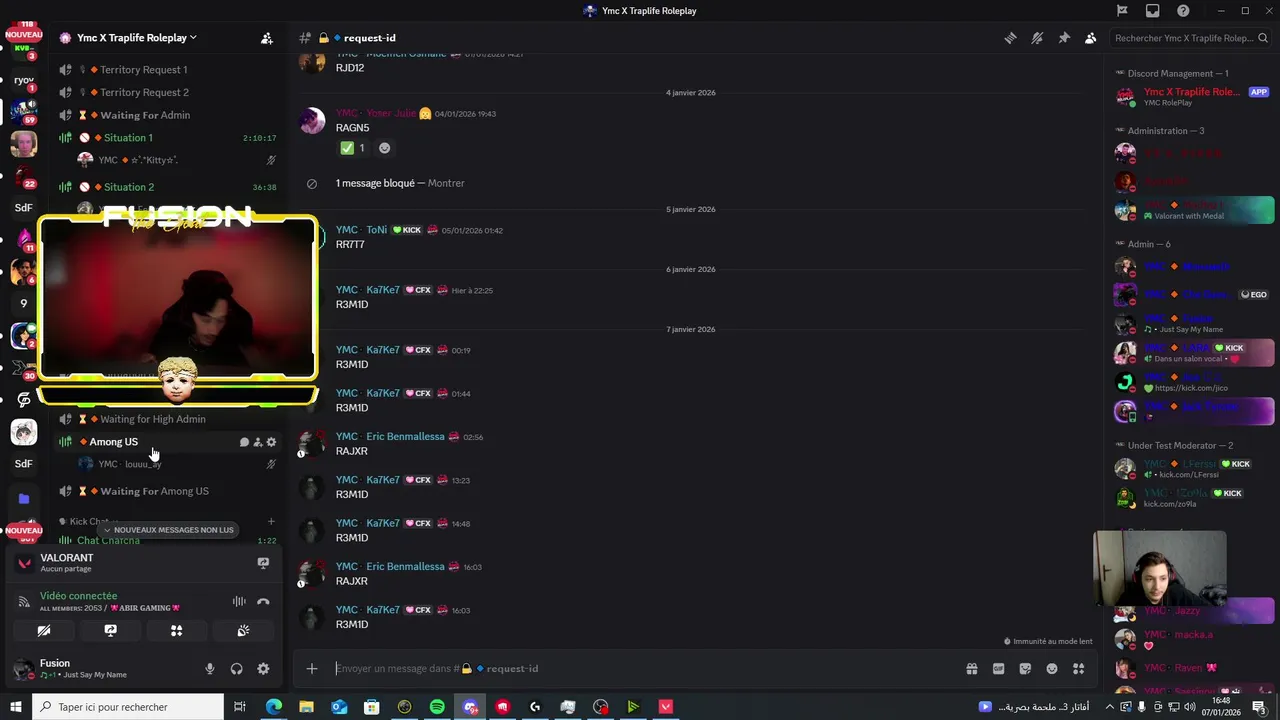Open Ymc X Traplife Role APP member

point(1193,97)
